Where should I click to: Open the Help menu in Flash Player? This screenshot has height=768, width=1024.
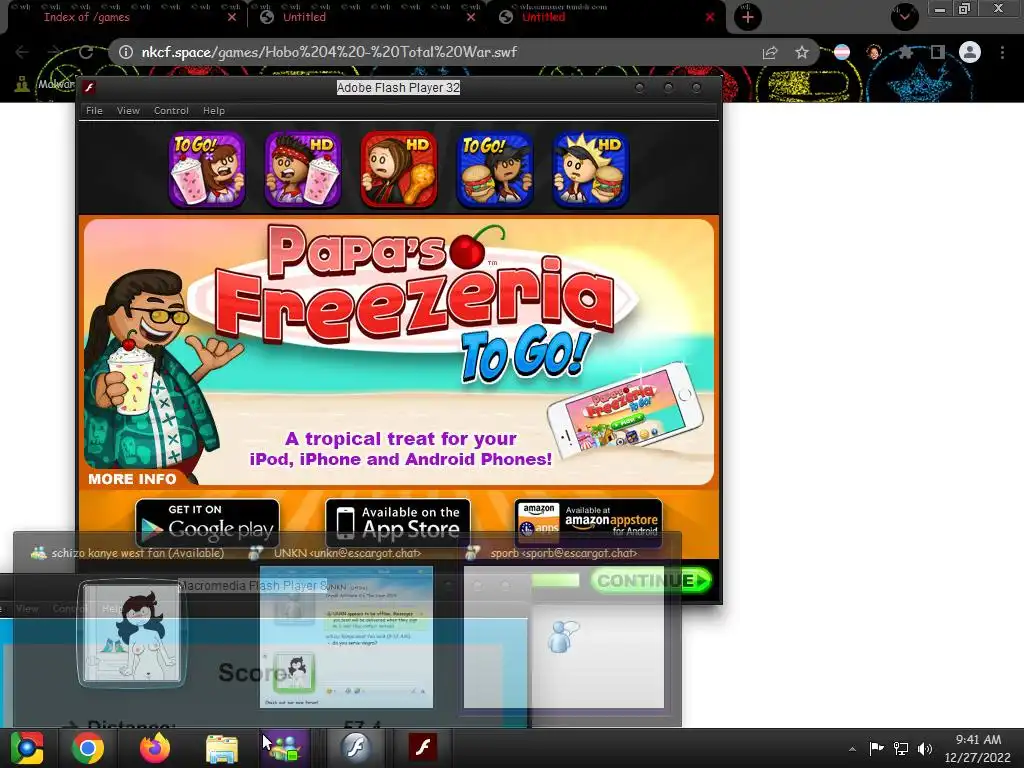click(x=214, y=110)
